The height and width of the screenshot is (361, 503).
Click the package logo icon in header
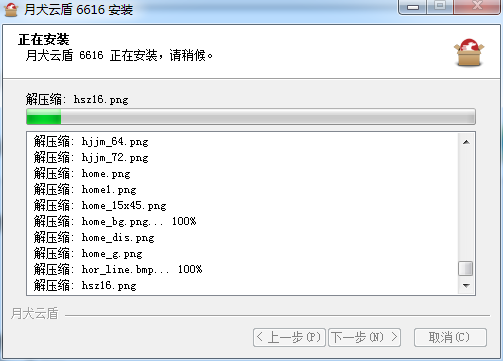click(469, 52)
